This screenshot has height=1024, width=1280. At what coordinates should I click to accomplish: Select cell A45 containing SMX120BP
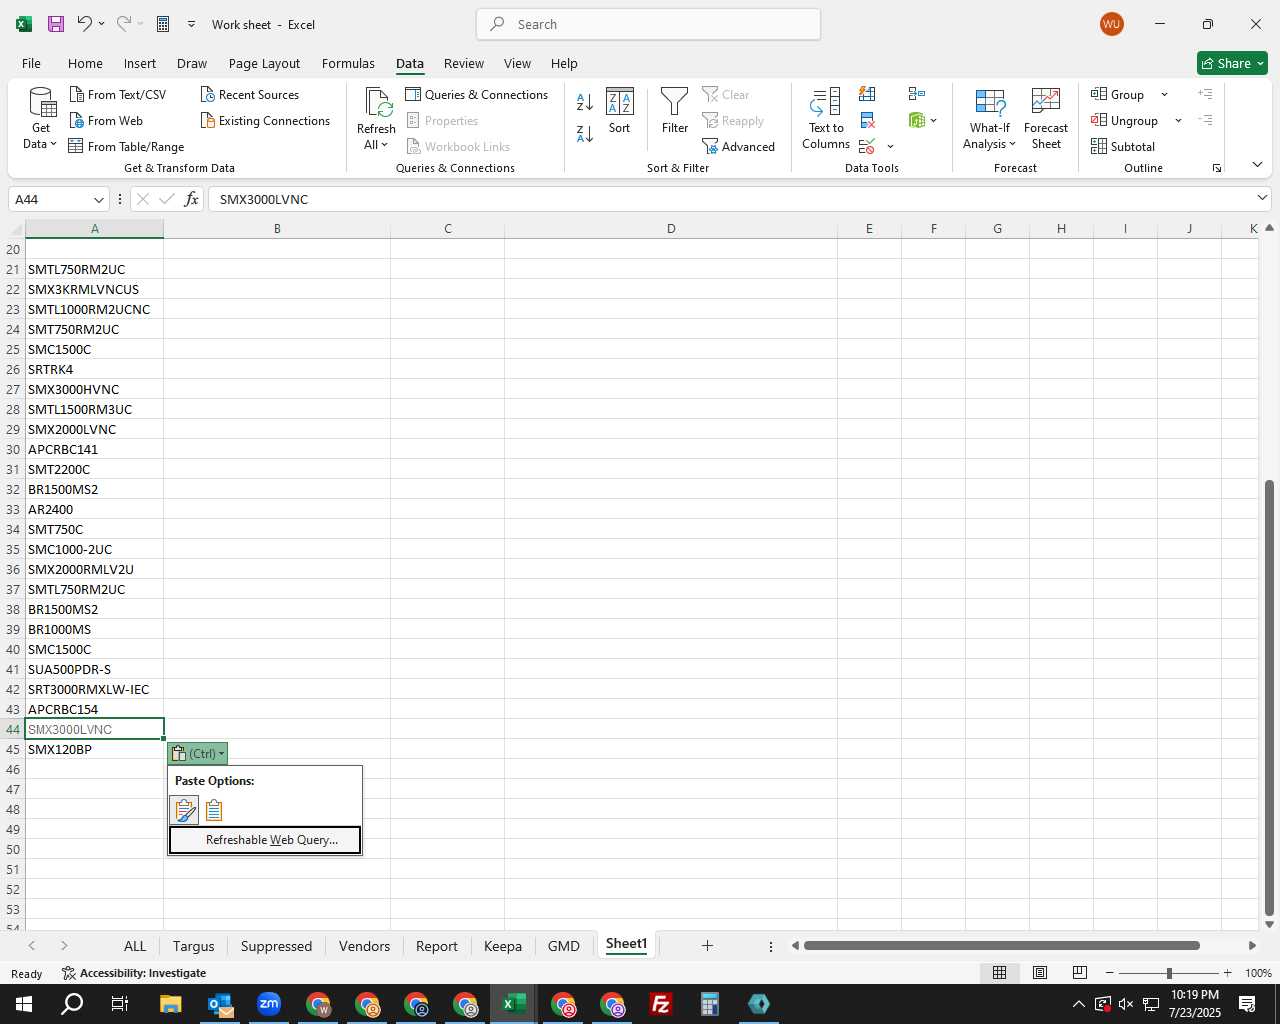[x=94, y=749]
